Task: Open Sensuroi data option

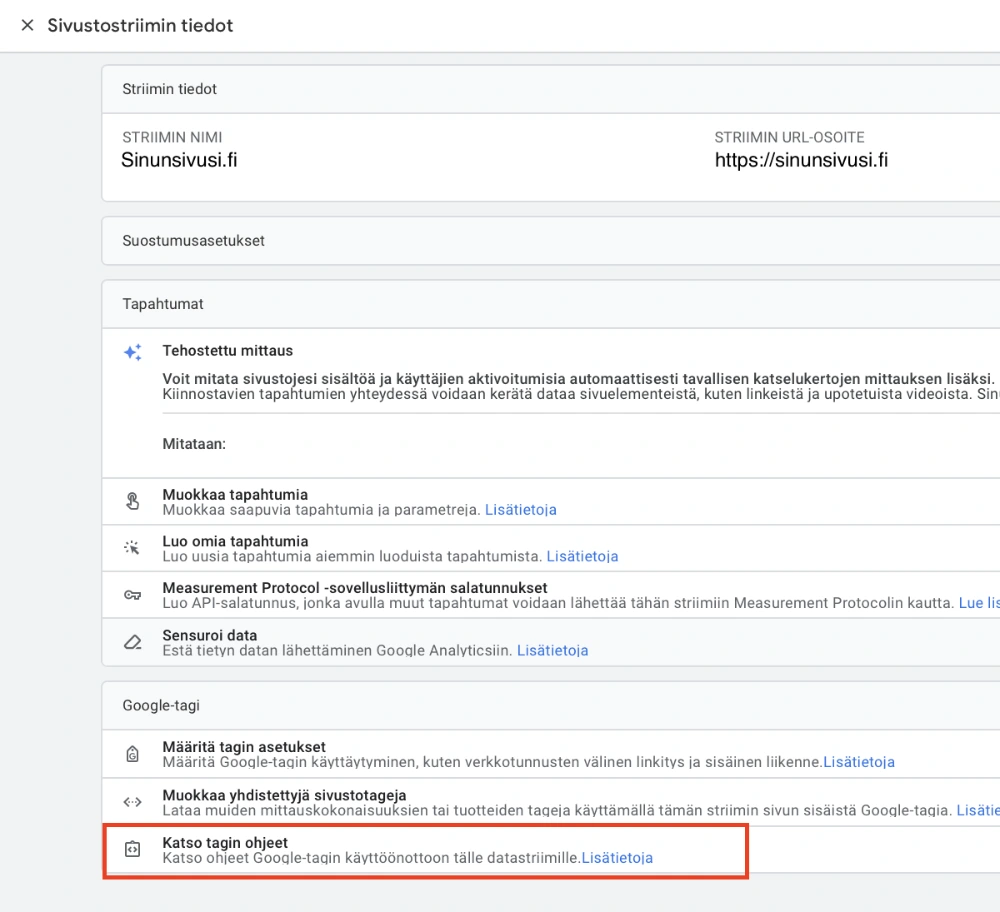Action: point(551,642)
